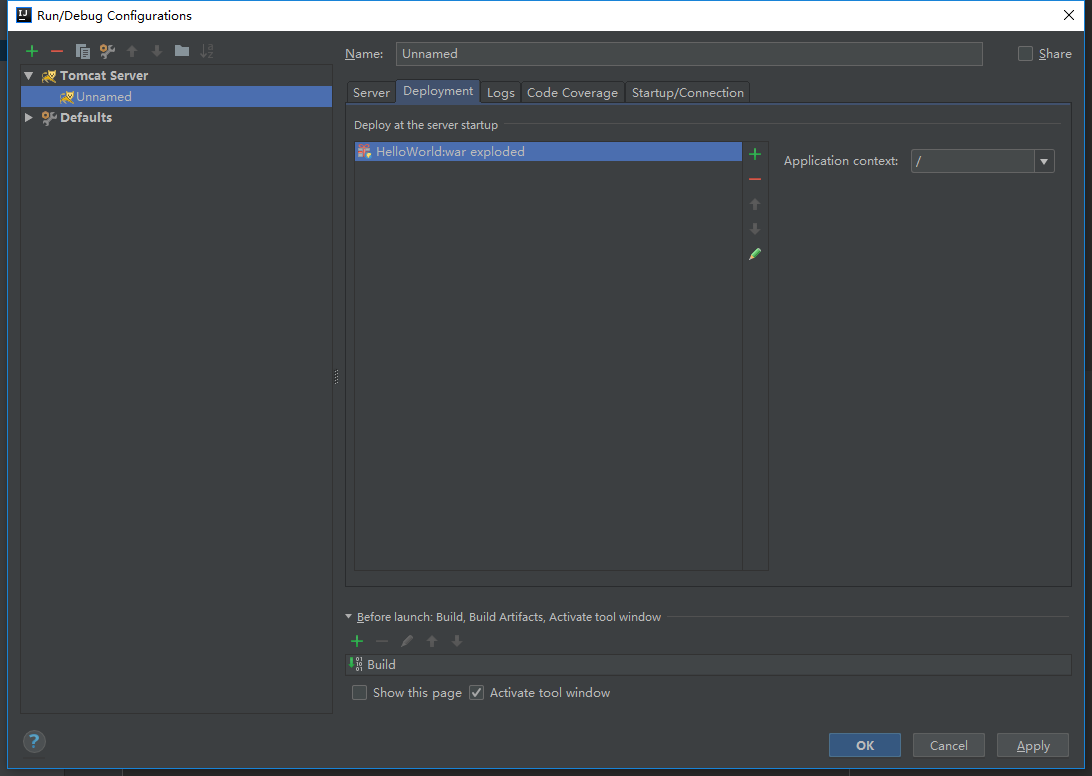This screenshot has width=1092, height=776.
Task: Select the Build before-launch task
Action: (708, 665)
